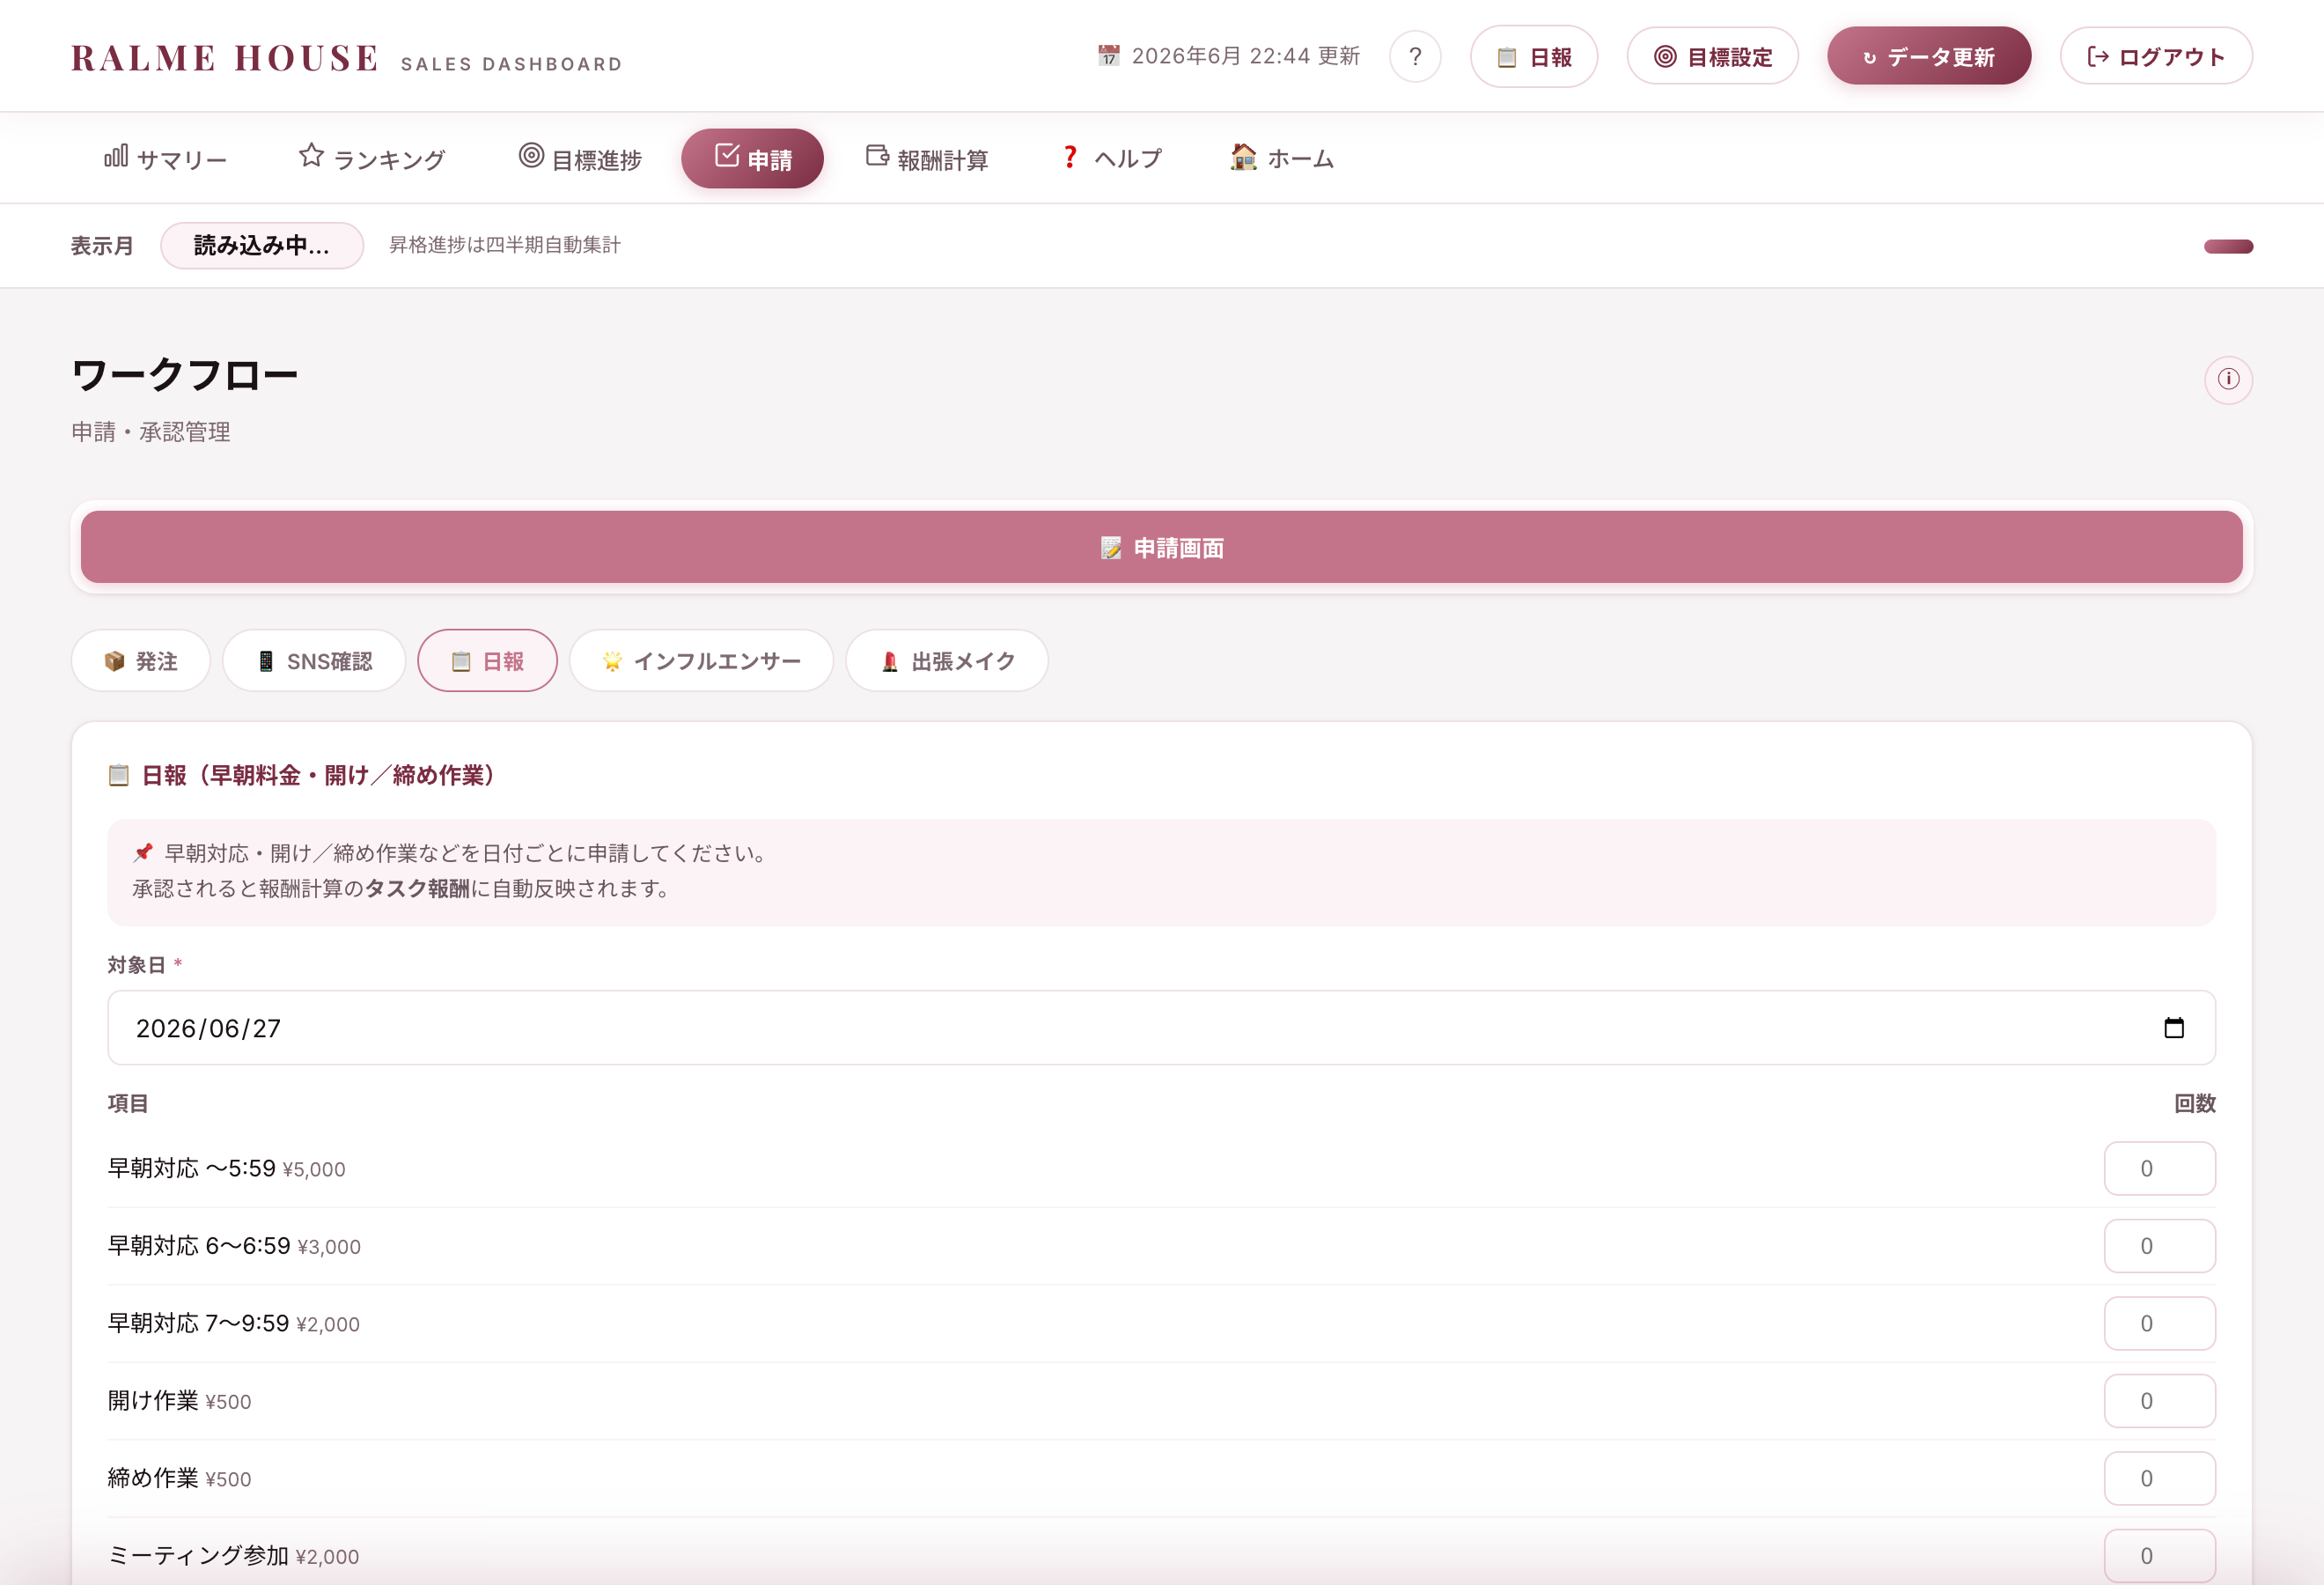Screen dimensions: 2324x1585
Task: Click count field for 早朝対応 7〜9:59
Action: (x=2159, y=1323)
